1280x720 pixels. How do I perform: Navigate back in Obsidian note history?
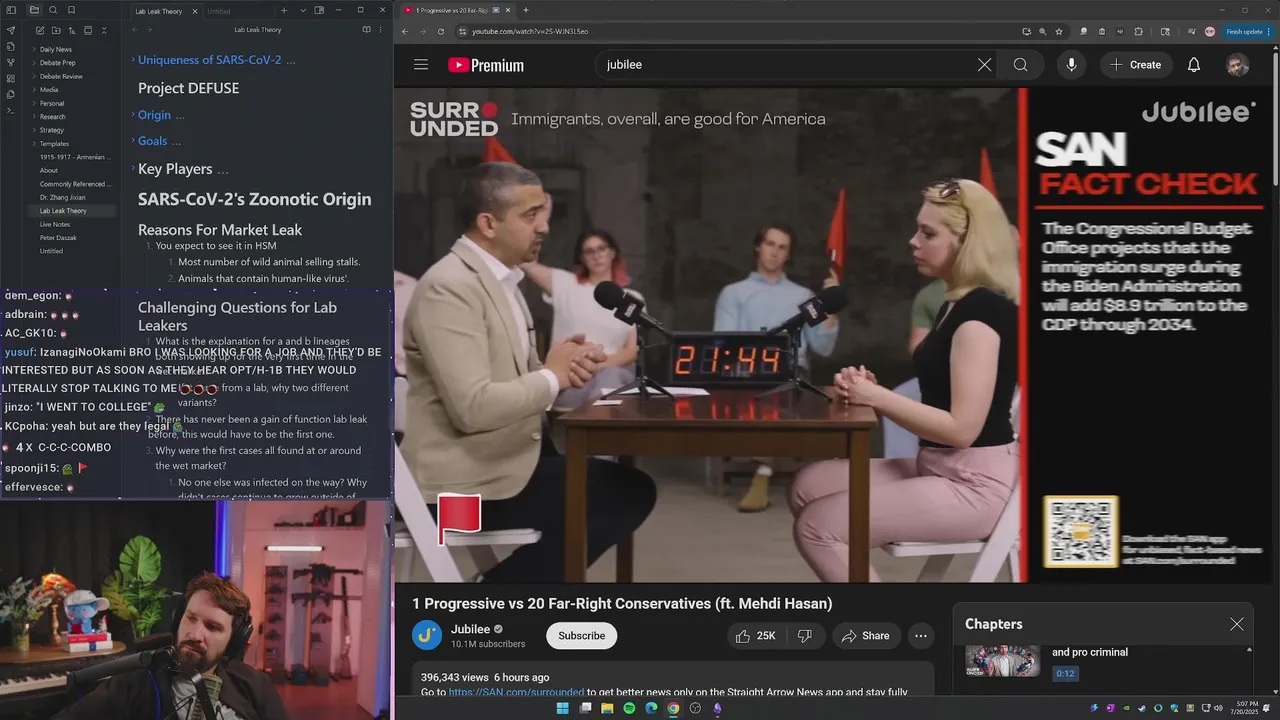click(135, 30)
